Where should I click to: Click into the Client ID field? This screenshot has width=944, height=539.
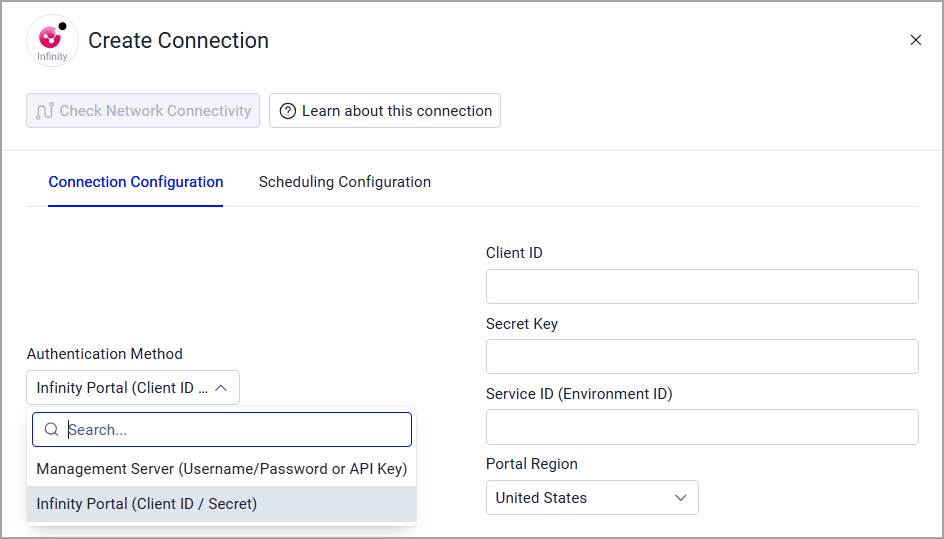pos(702,287)
